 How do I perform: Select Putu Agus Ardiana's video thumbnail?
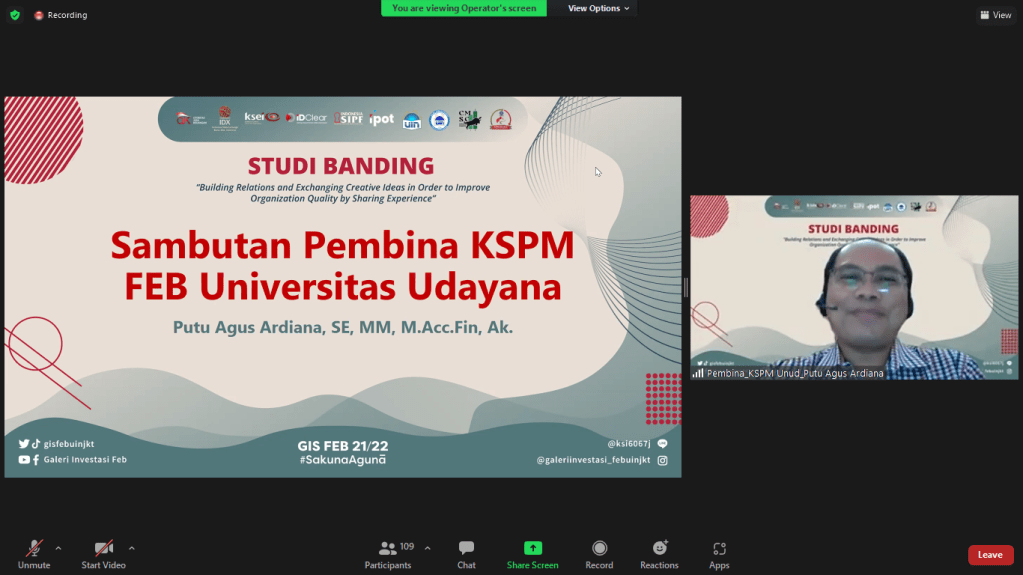(854, 287)
